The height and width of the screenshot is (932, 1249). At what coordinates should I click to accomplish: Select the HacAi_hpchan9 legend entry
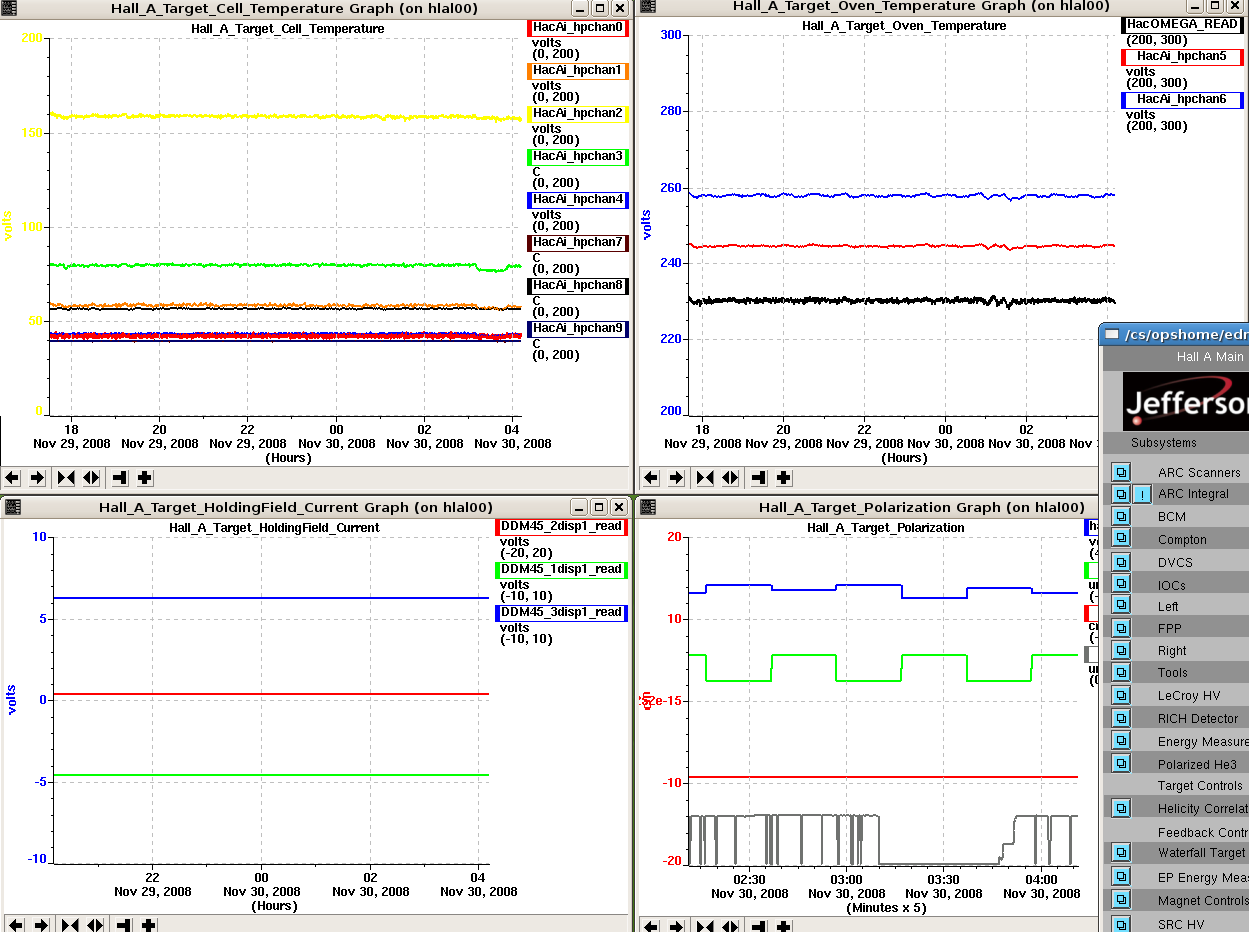[578, 329]
